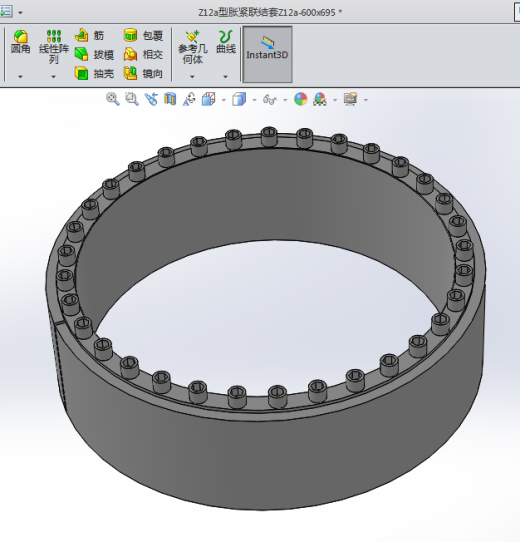520x542 pixels.
Task: Open the Curves (曲线) tool
Action: point(226,42)
